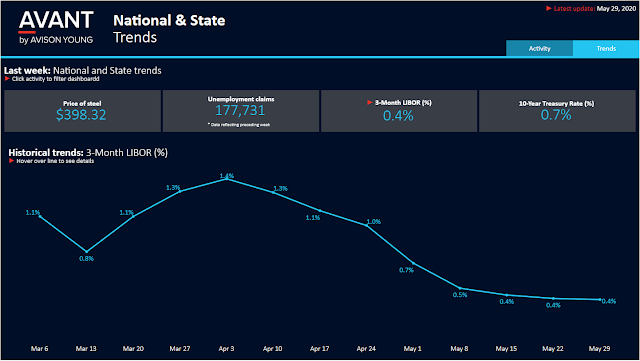
Task: Click the Apr 24 axis label
Action: tap(366, 348)
